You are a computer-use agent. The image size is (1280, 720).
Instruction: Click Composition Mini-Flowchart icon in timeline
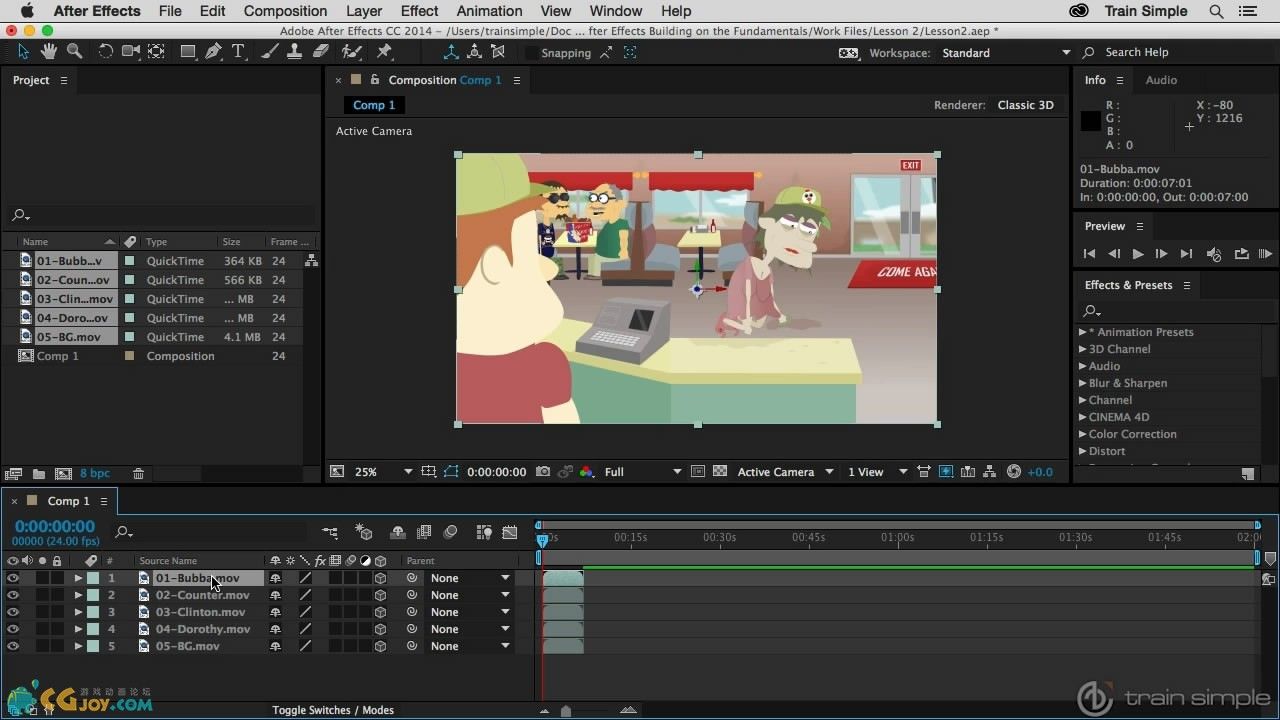[x=330, y=533]
